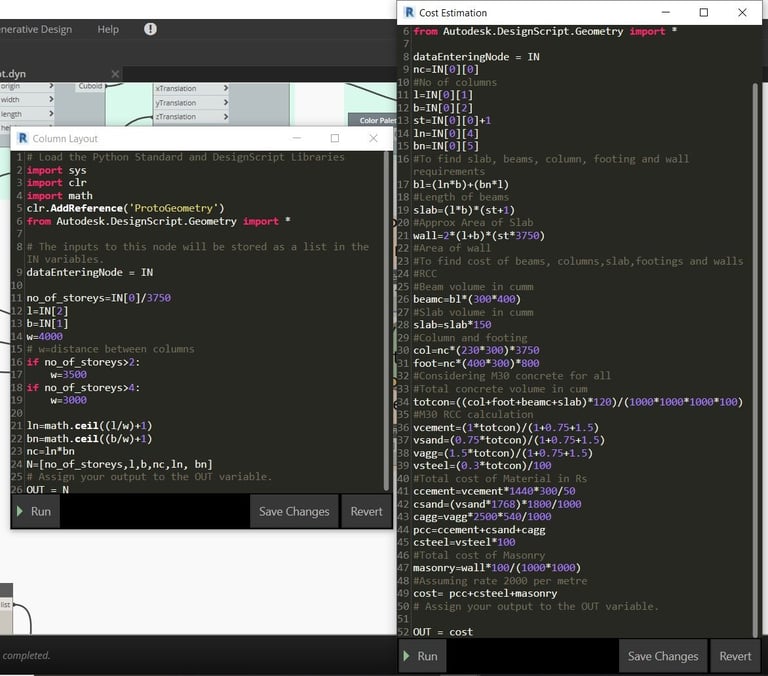Click the Column Layout editor vertical scrollbar
The width and height of the screenshot is (768, 676).
(x=386, y=321)
